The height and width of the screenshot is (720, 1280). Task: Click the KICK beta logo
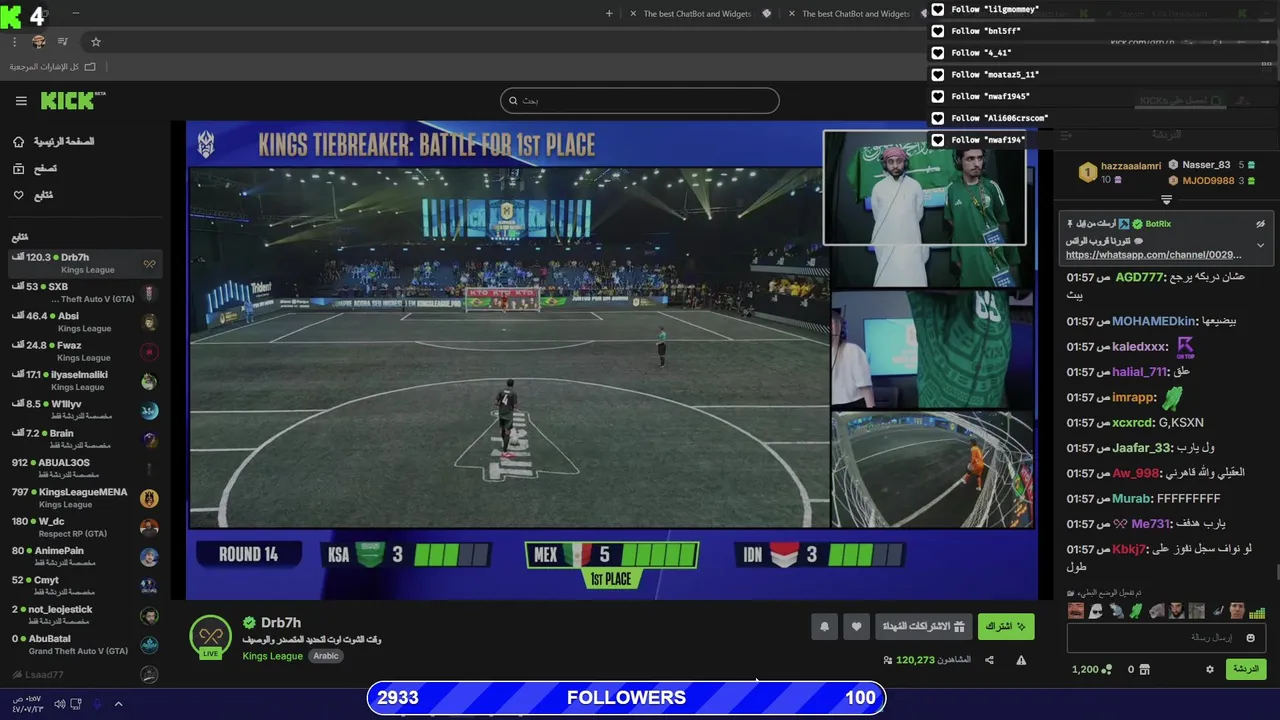[x=73, y=100]
